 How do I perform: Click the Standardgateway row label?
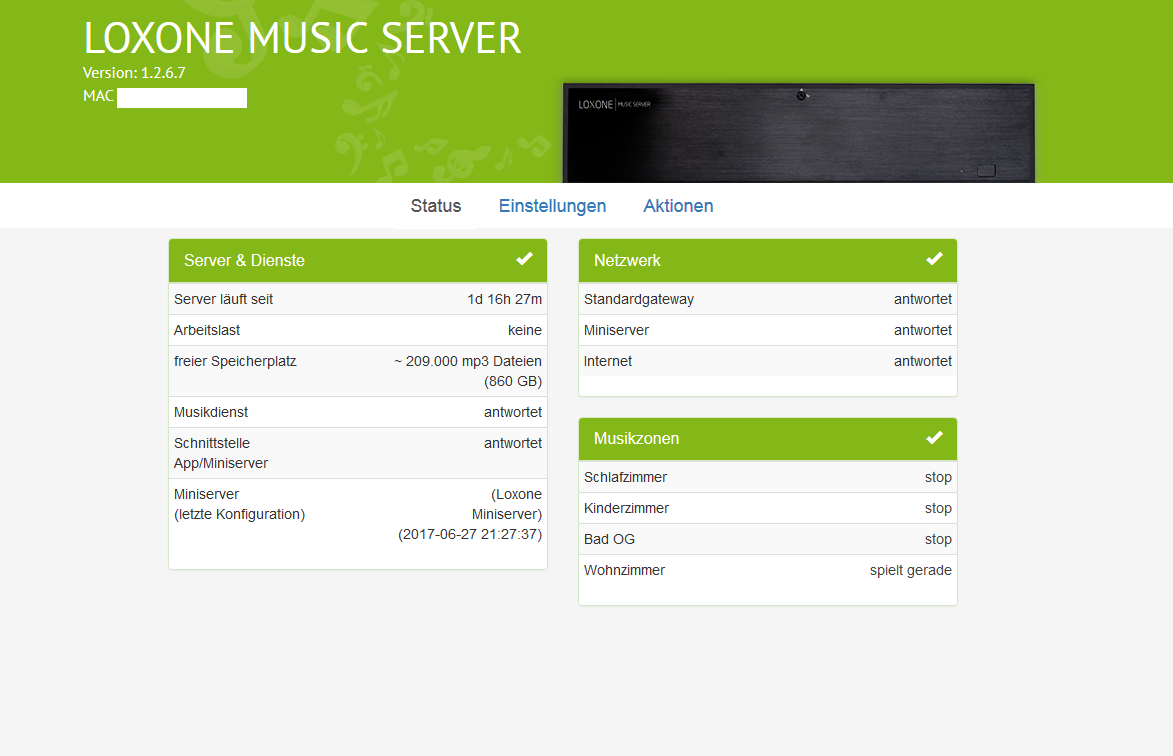click(x=639, y=299)
